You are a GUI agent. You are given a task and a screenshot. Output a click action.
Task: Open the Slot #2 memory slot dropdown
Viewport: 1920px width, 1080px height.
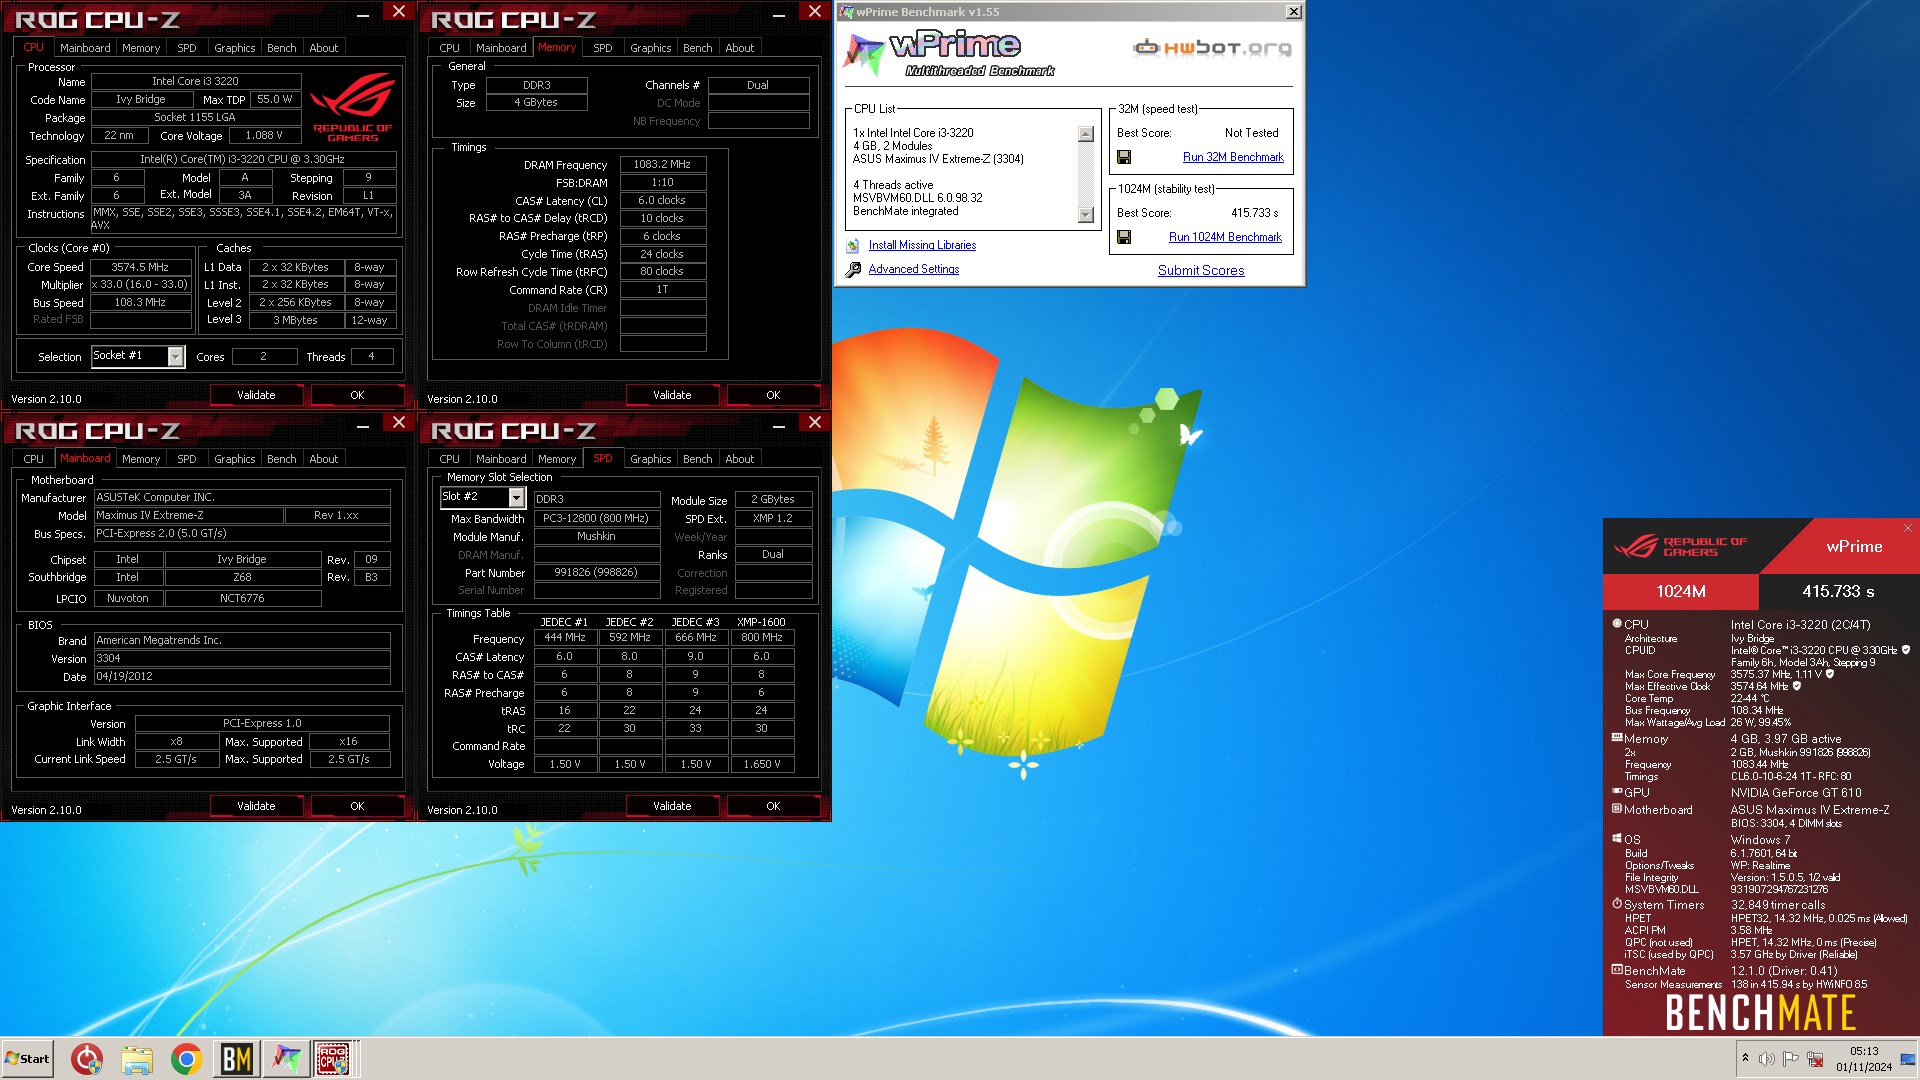coord(517,497)
